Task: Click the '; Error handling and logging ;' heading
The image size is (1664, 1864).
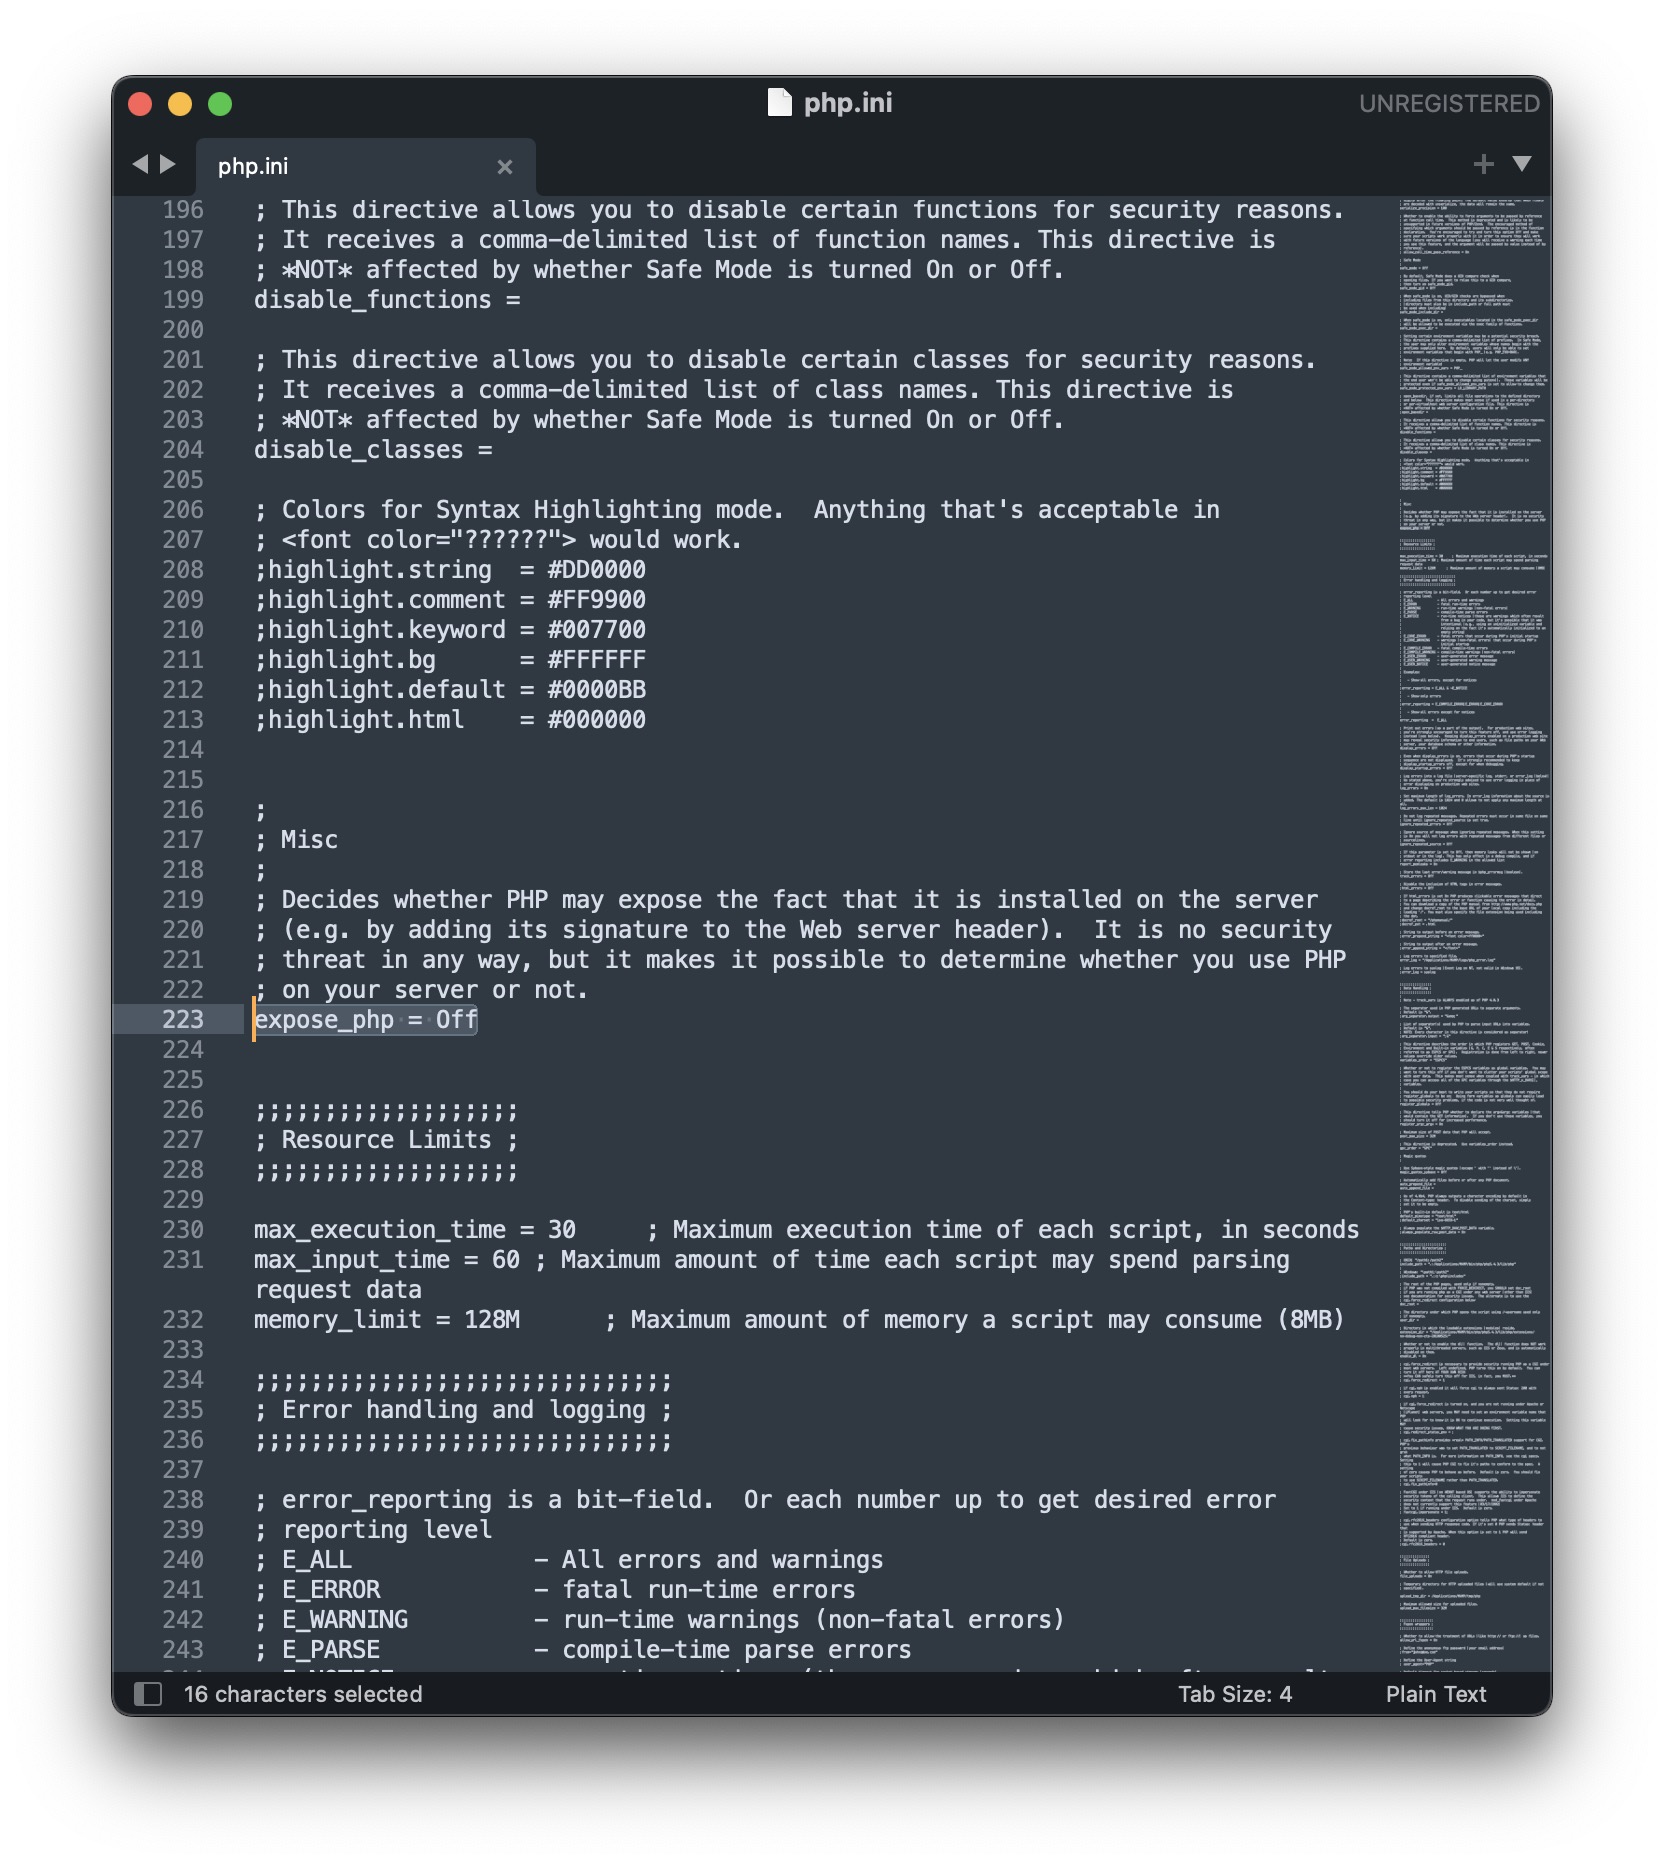Action: [464, 1409]
